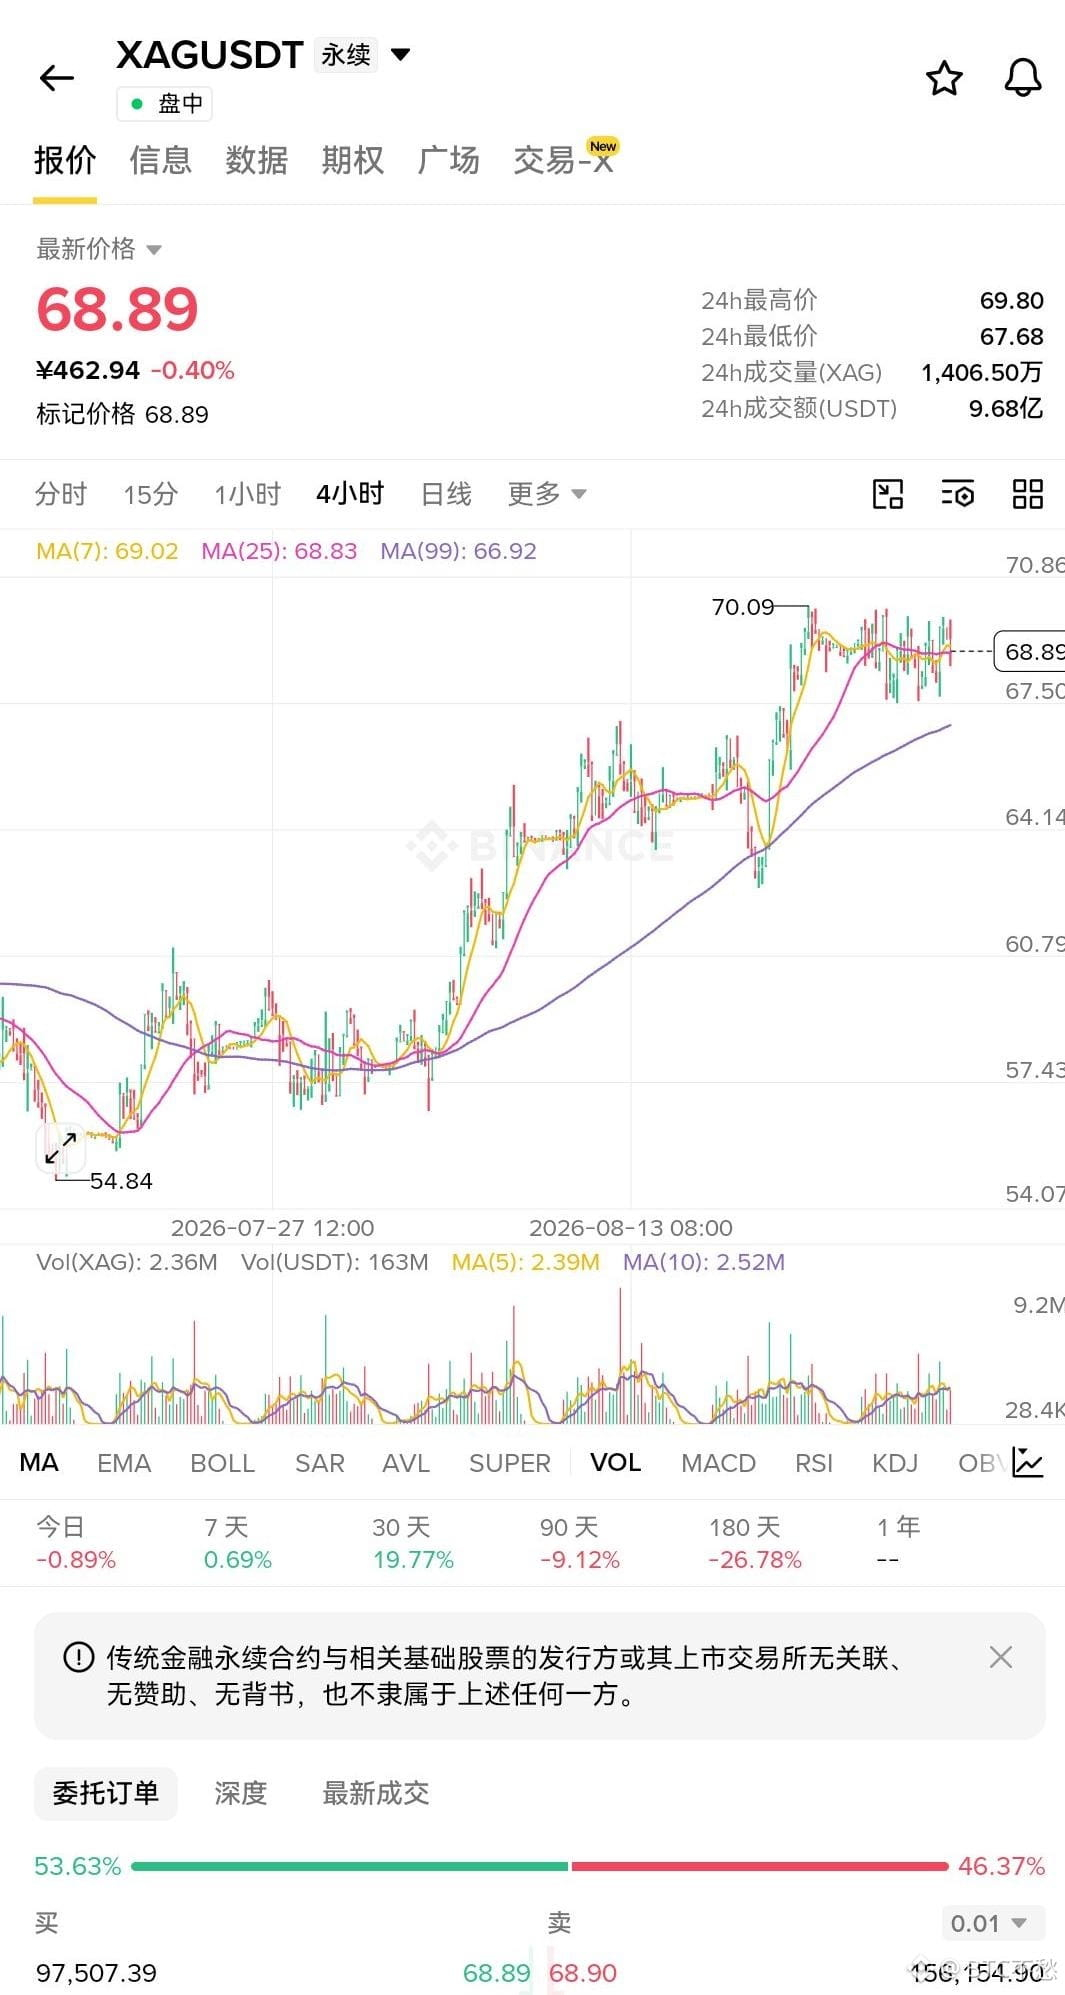Open the 0.01 price precision dropdown
The width and height of the screenshot is (1065, 1995).
tap(993, 1923)
